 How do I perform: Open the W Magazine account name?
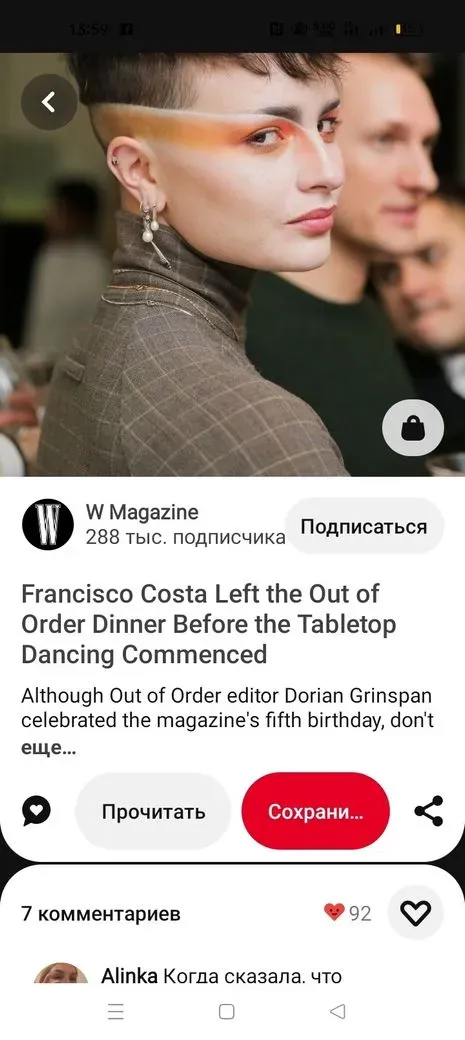(142, 512)
